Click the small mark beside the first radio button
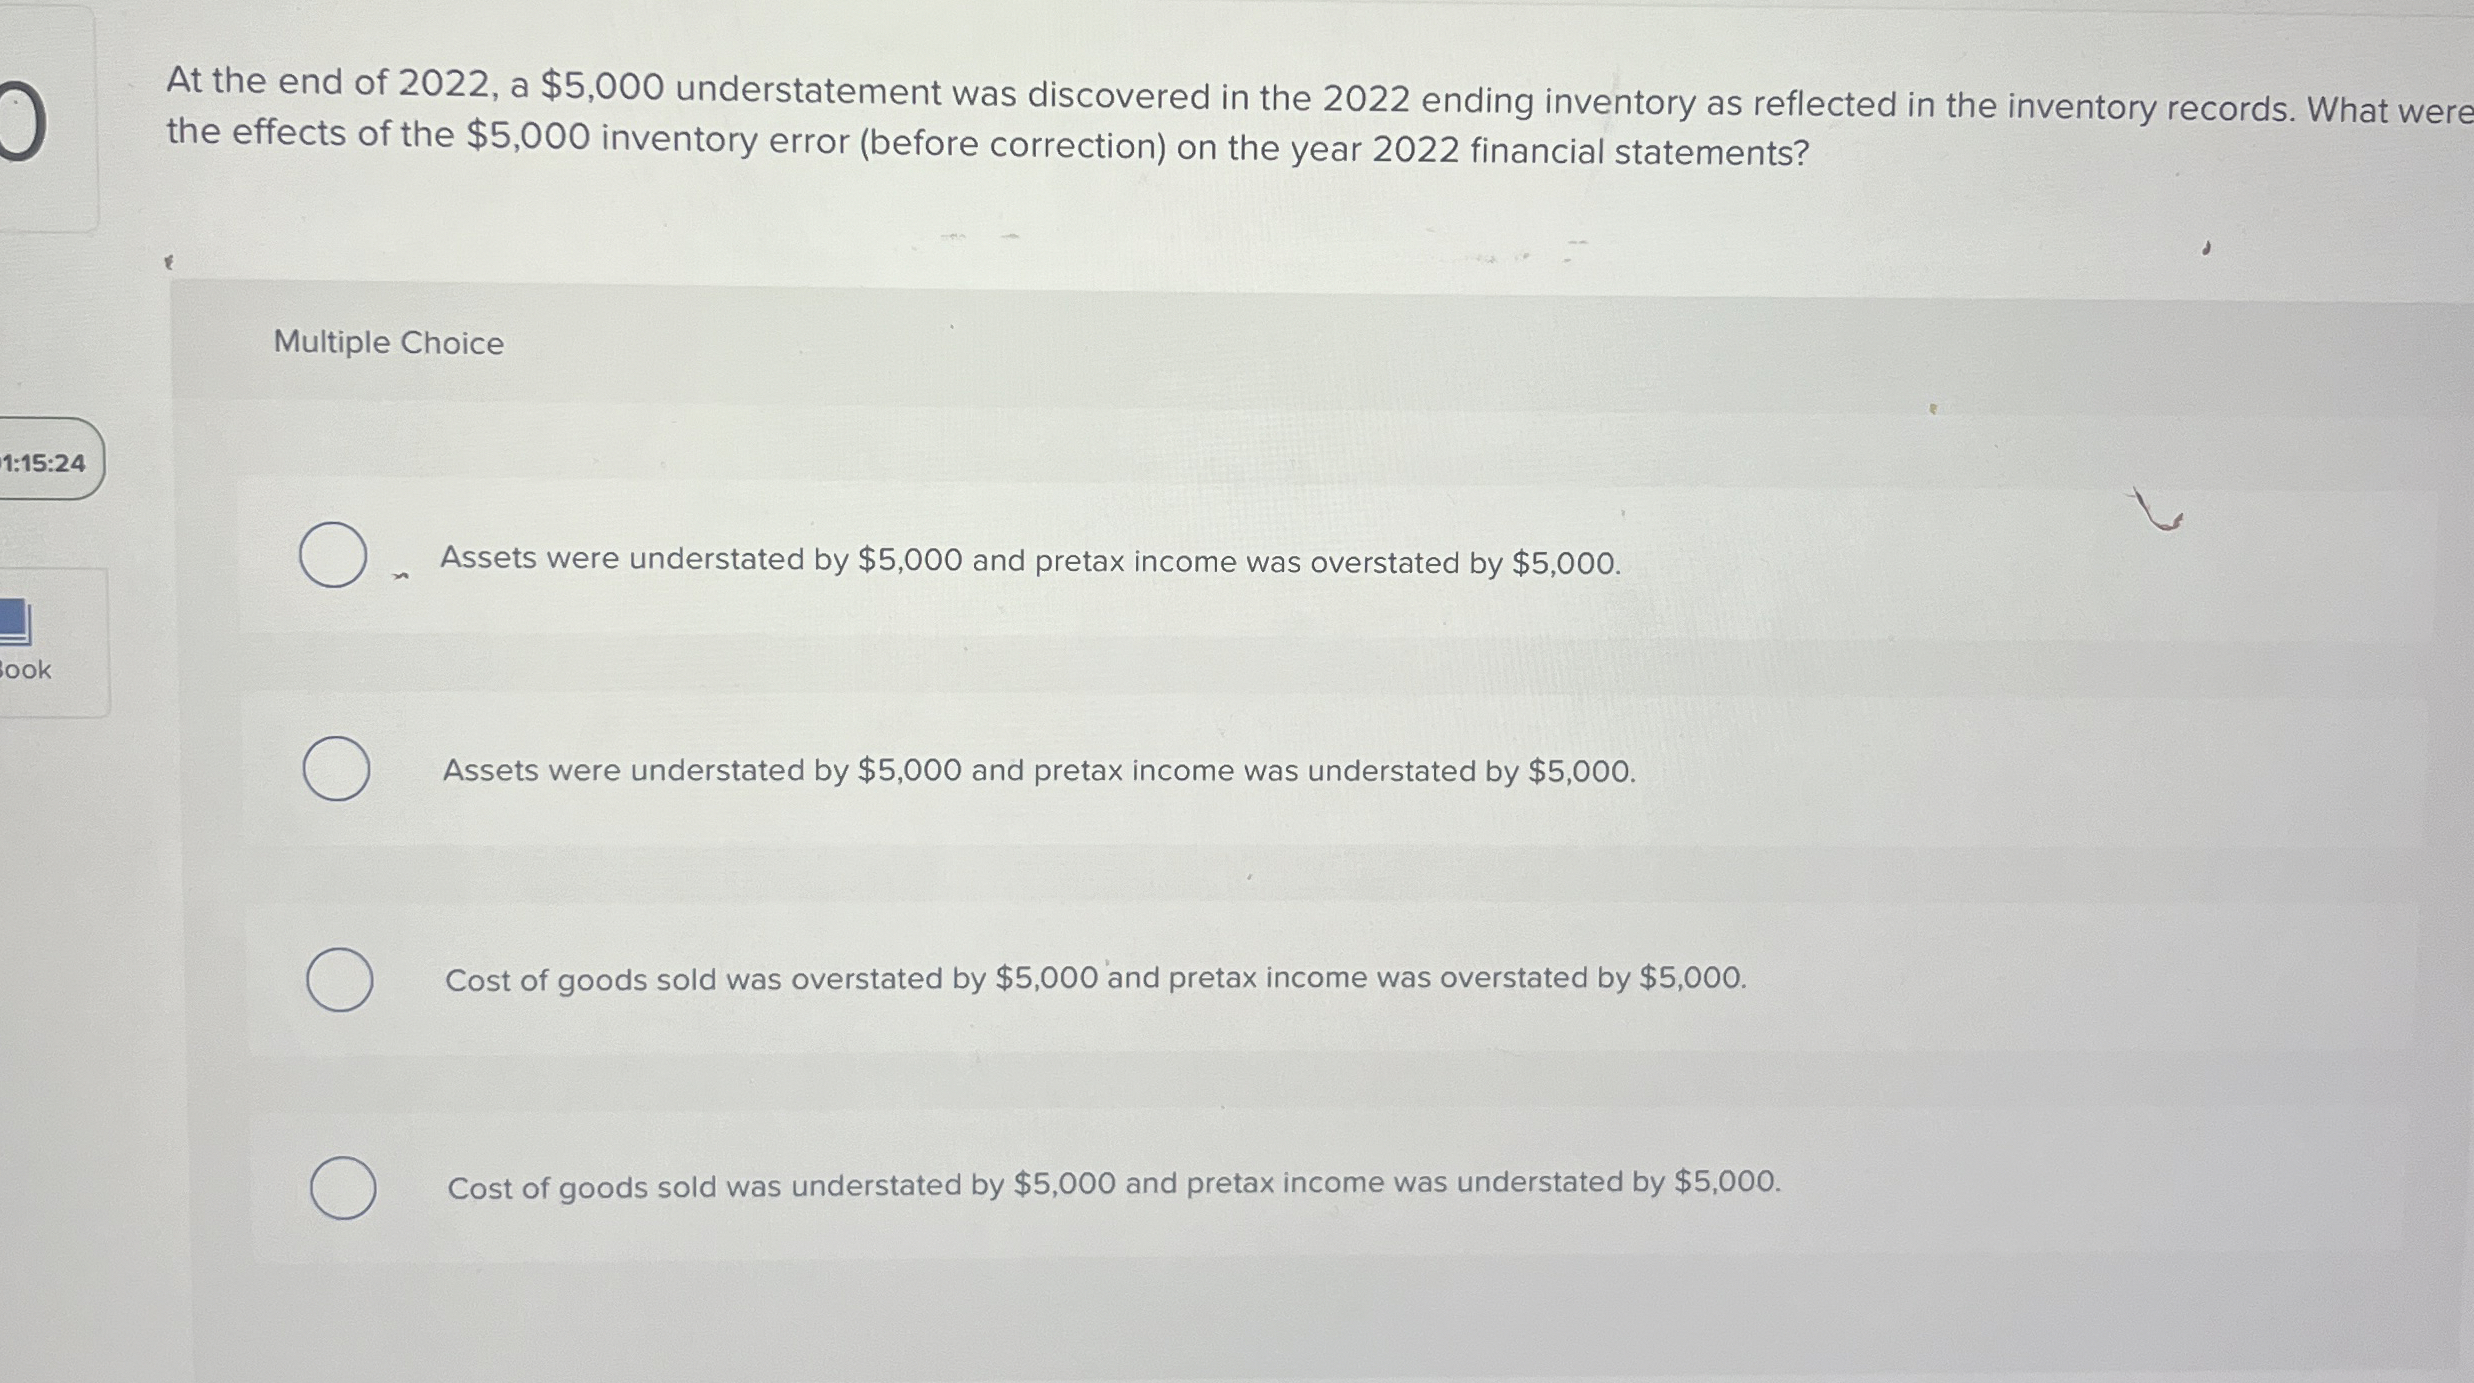Image resolution: width=2474 pixels, height=1383 pixels. pyautogui.click(x=399, y=575)
